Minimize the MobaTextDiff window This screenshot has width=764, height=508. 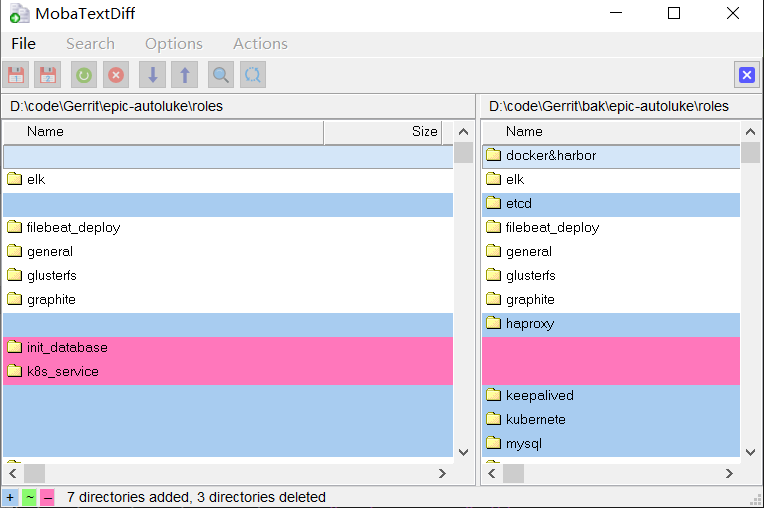616,13
